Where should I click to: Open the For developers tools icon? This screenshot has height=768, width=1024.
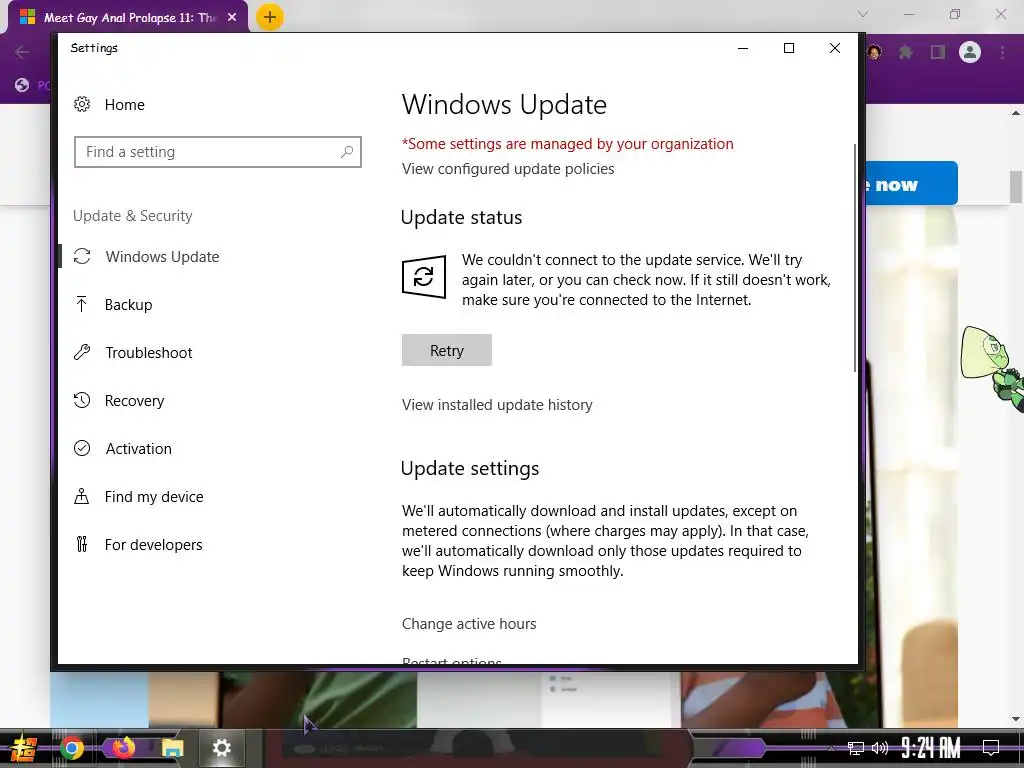point(82,544)
